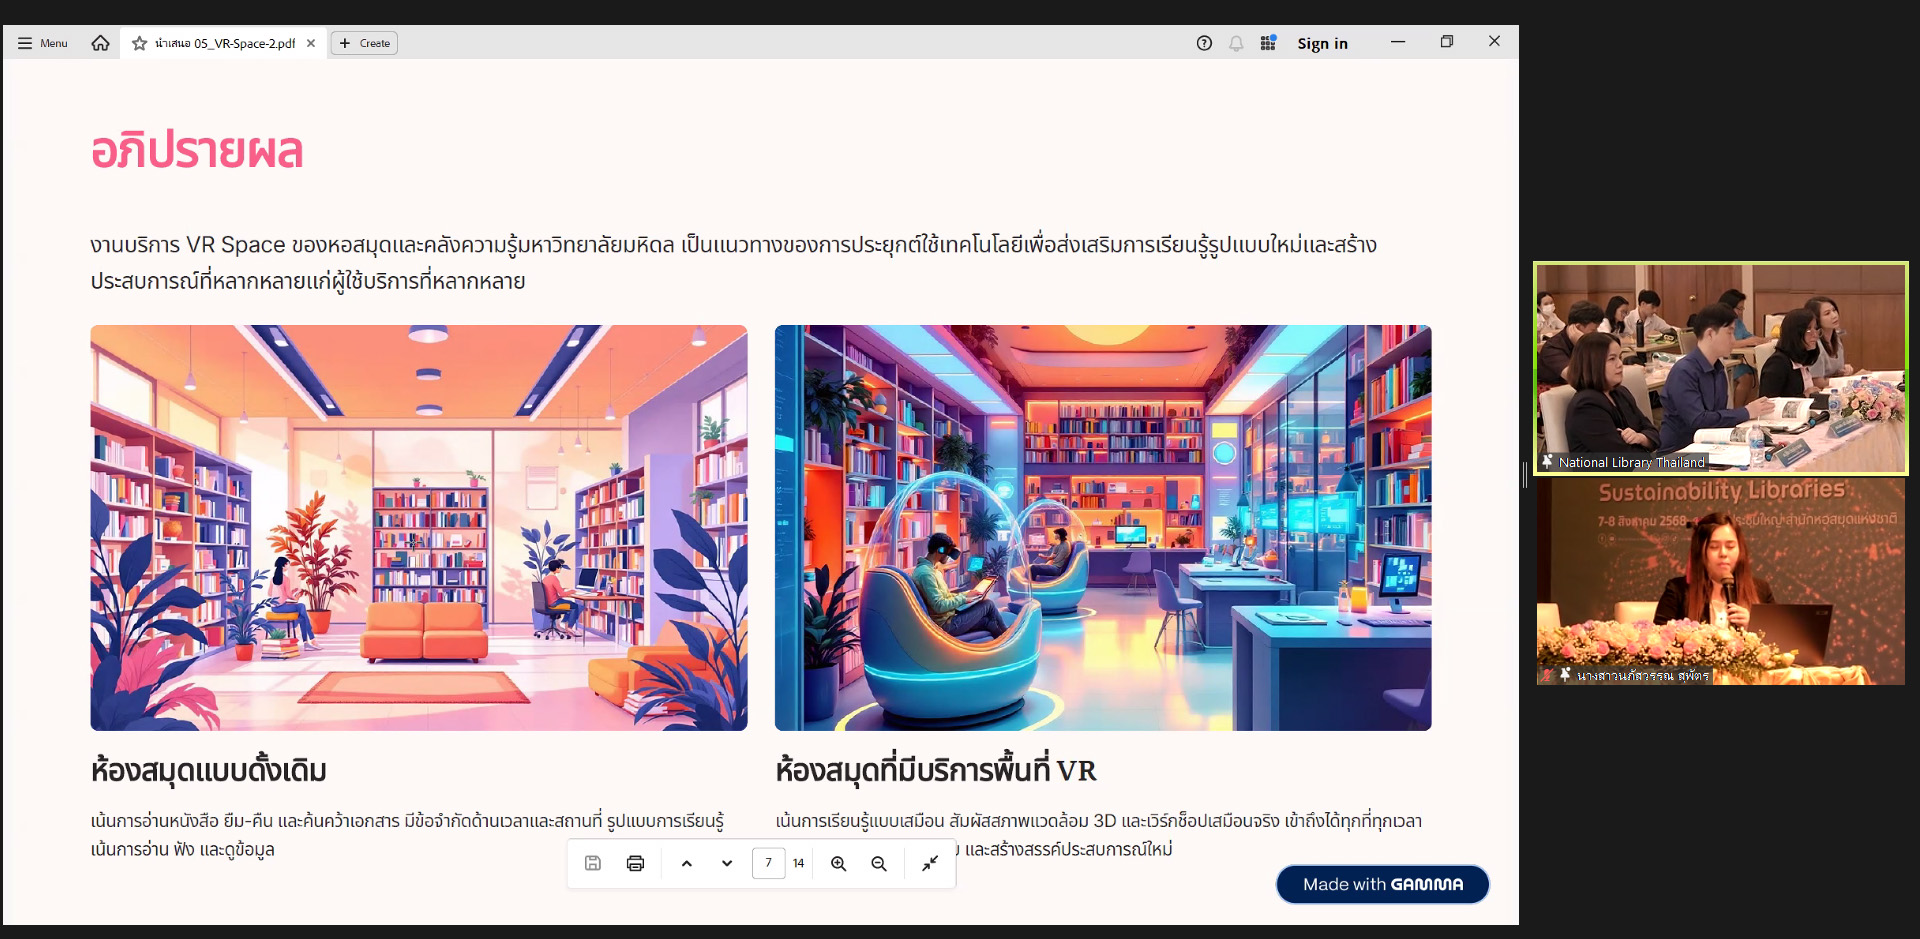
Task: Open the apps grid launcher
Action: [x=1268, y=43]
